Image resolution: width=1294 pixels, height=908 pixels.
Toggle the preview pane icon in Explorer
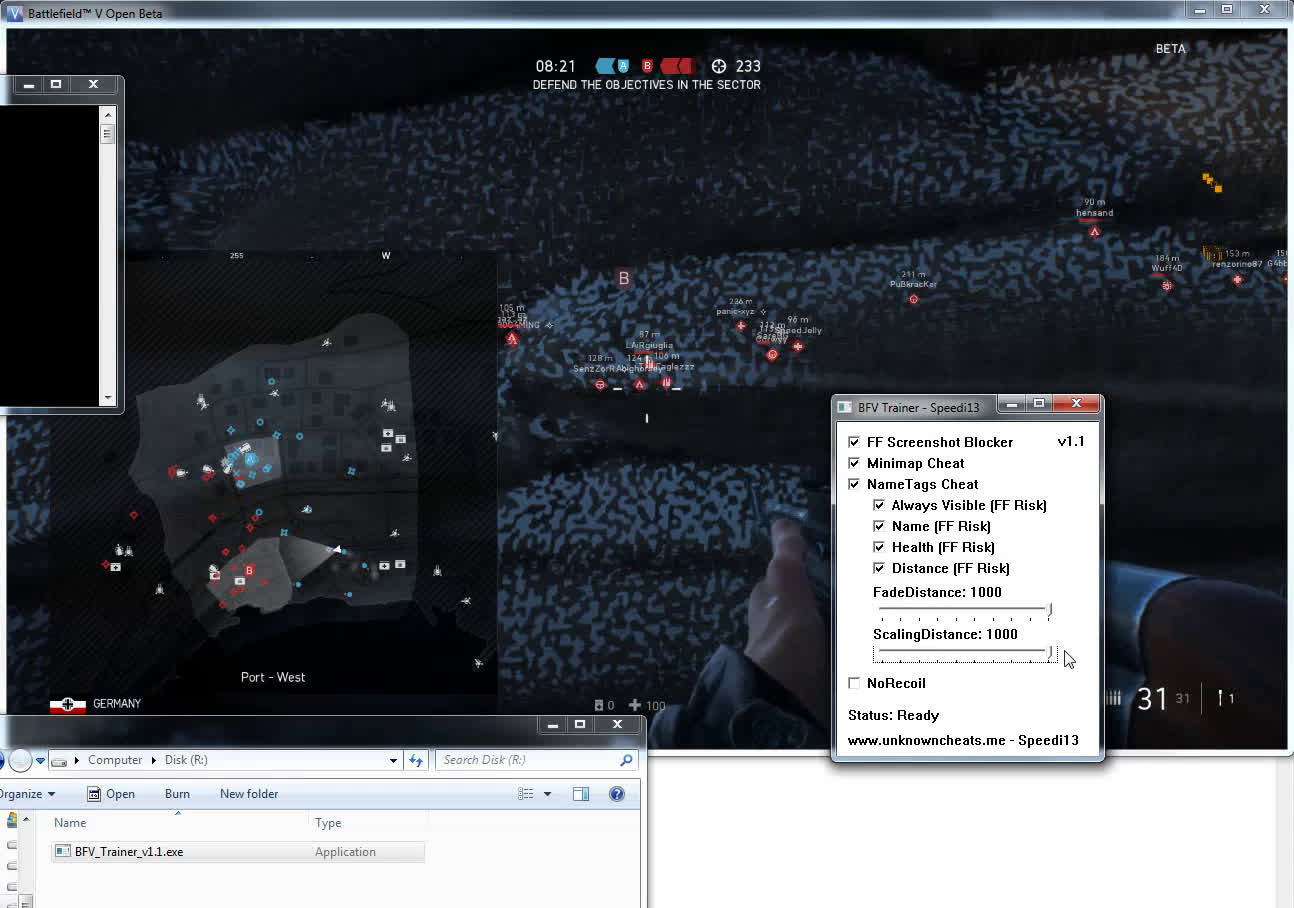coord(581,794)
